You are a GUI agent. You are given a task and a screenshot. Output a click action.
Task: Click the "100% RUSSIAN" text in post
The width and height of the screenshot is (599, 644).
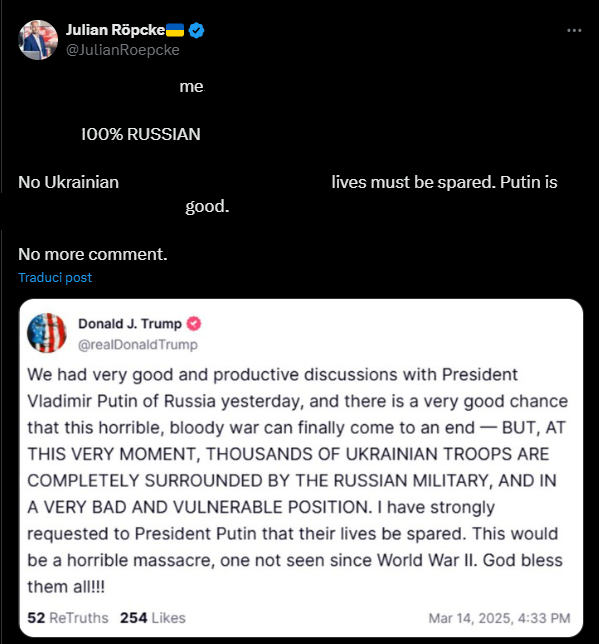(141, 134)
